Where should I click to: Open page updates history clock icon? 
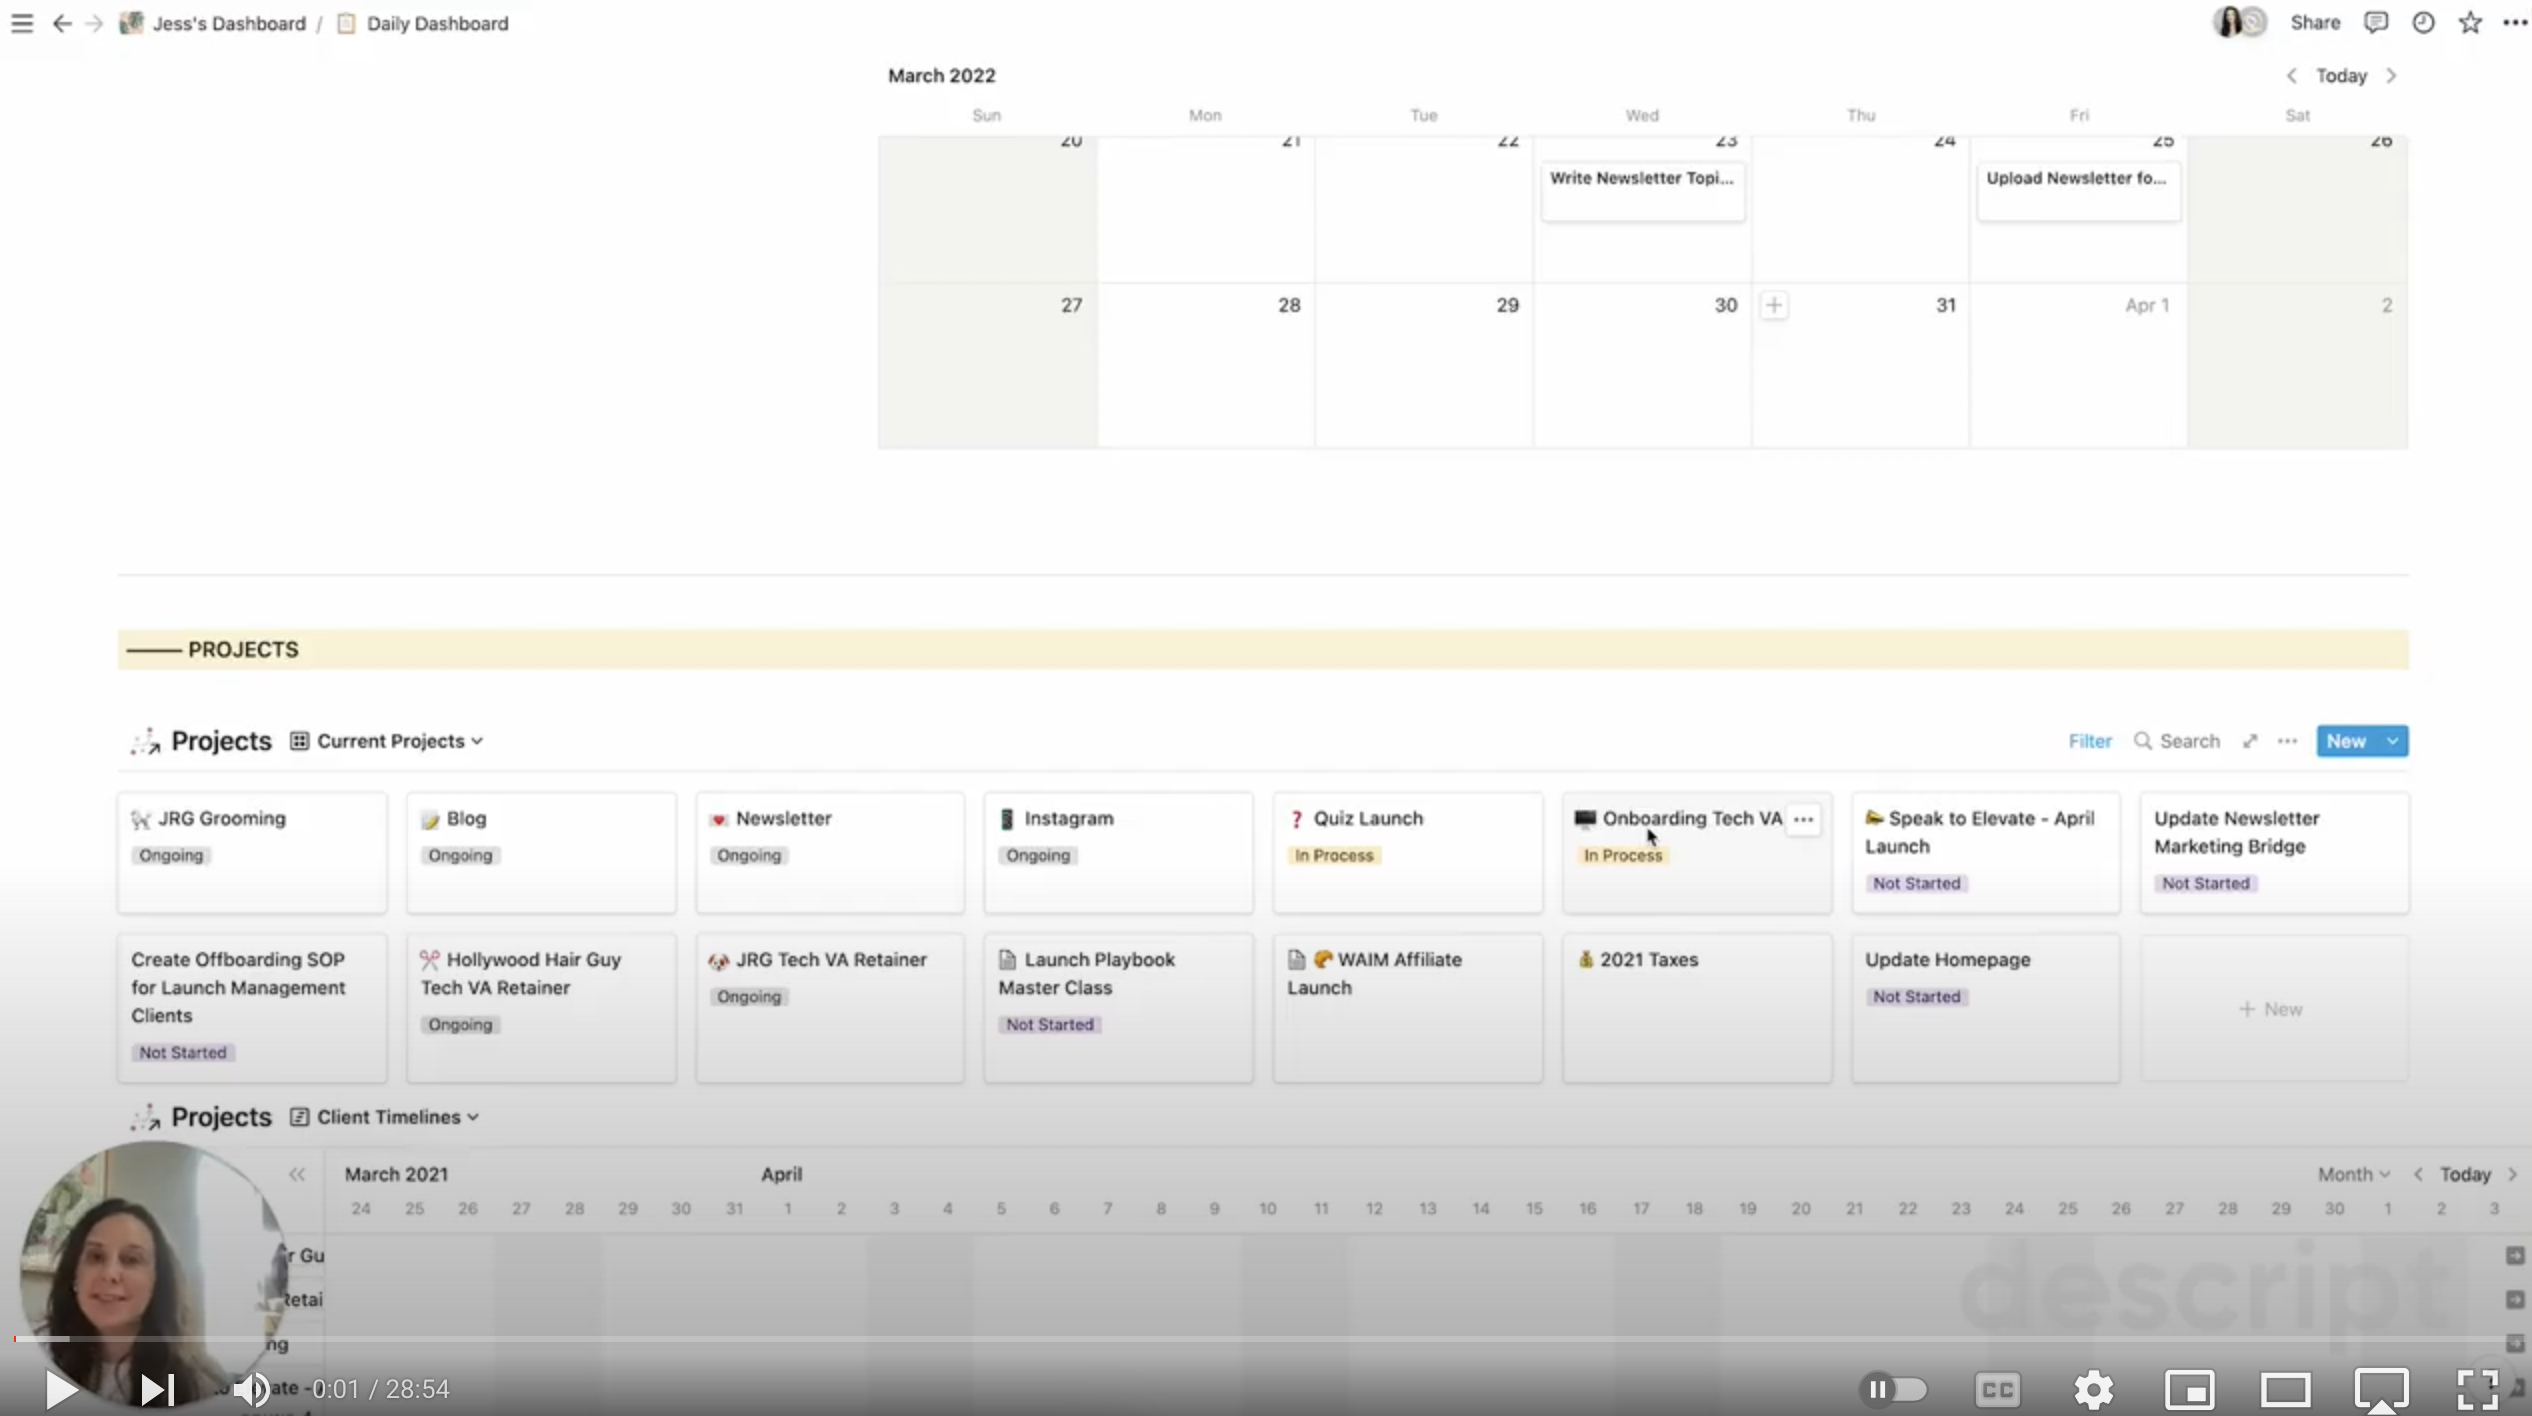pyautogui.click(x=2423, y=22)
